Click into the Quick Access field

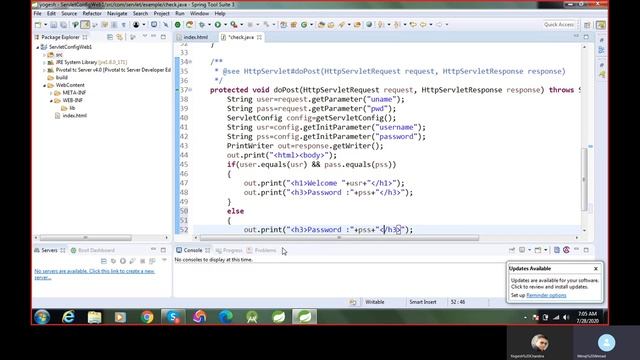559,25
